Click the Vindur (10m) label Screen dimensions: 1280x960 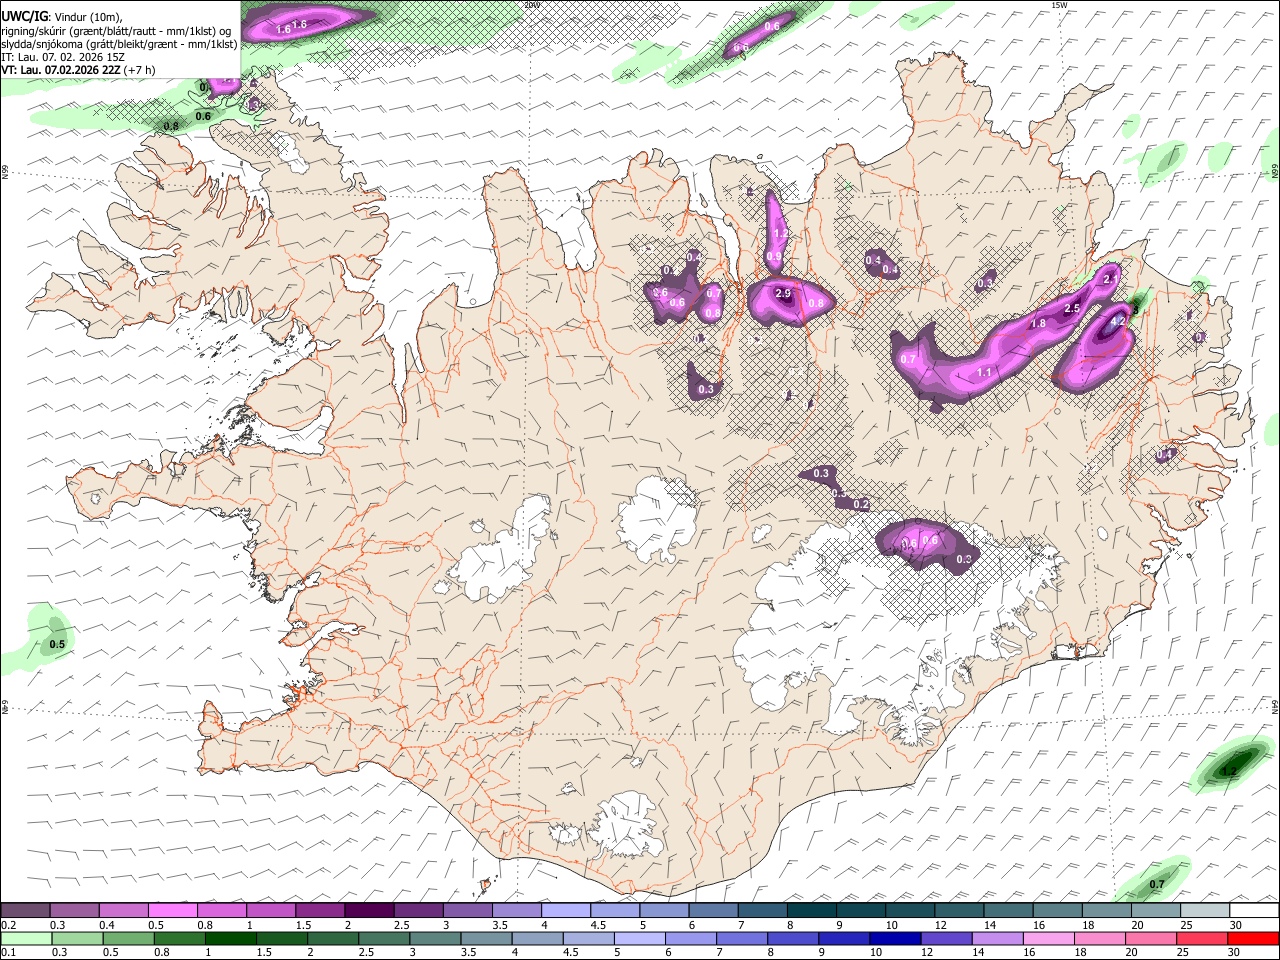pos(88,16)
